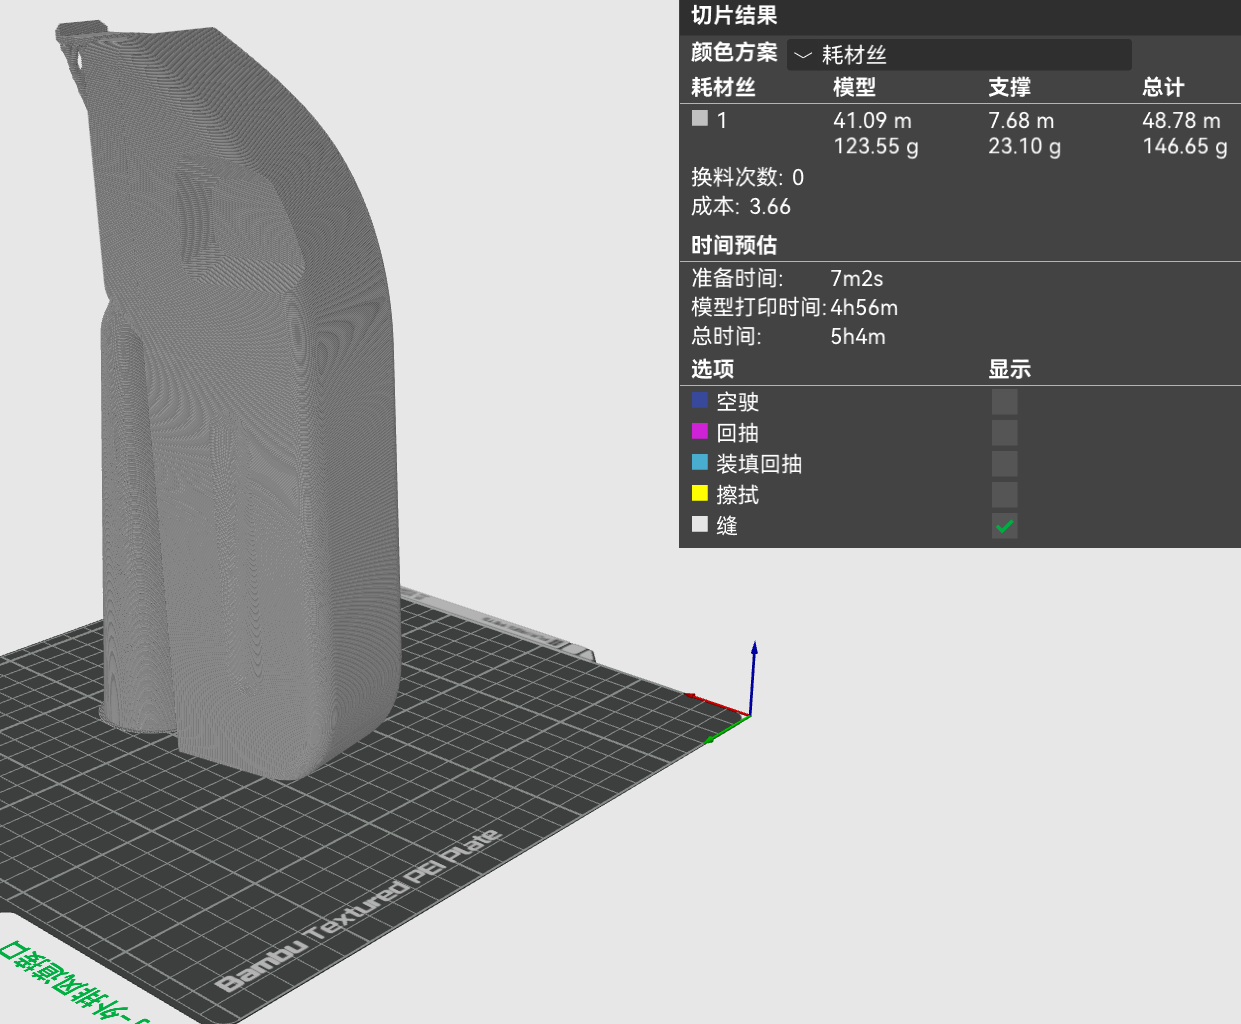This screenshot has height=1024, width=1241.
Task: Click the total weight value 146.65 g
Action: (1185, 146)
